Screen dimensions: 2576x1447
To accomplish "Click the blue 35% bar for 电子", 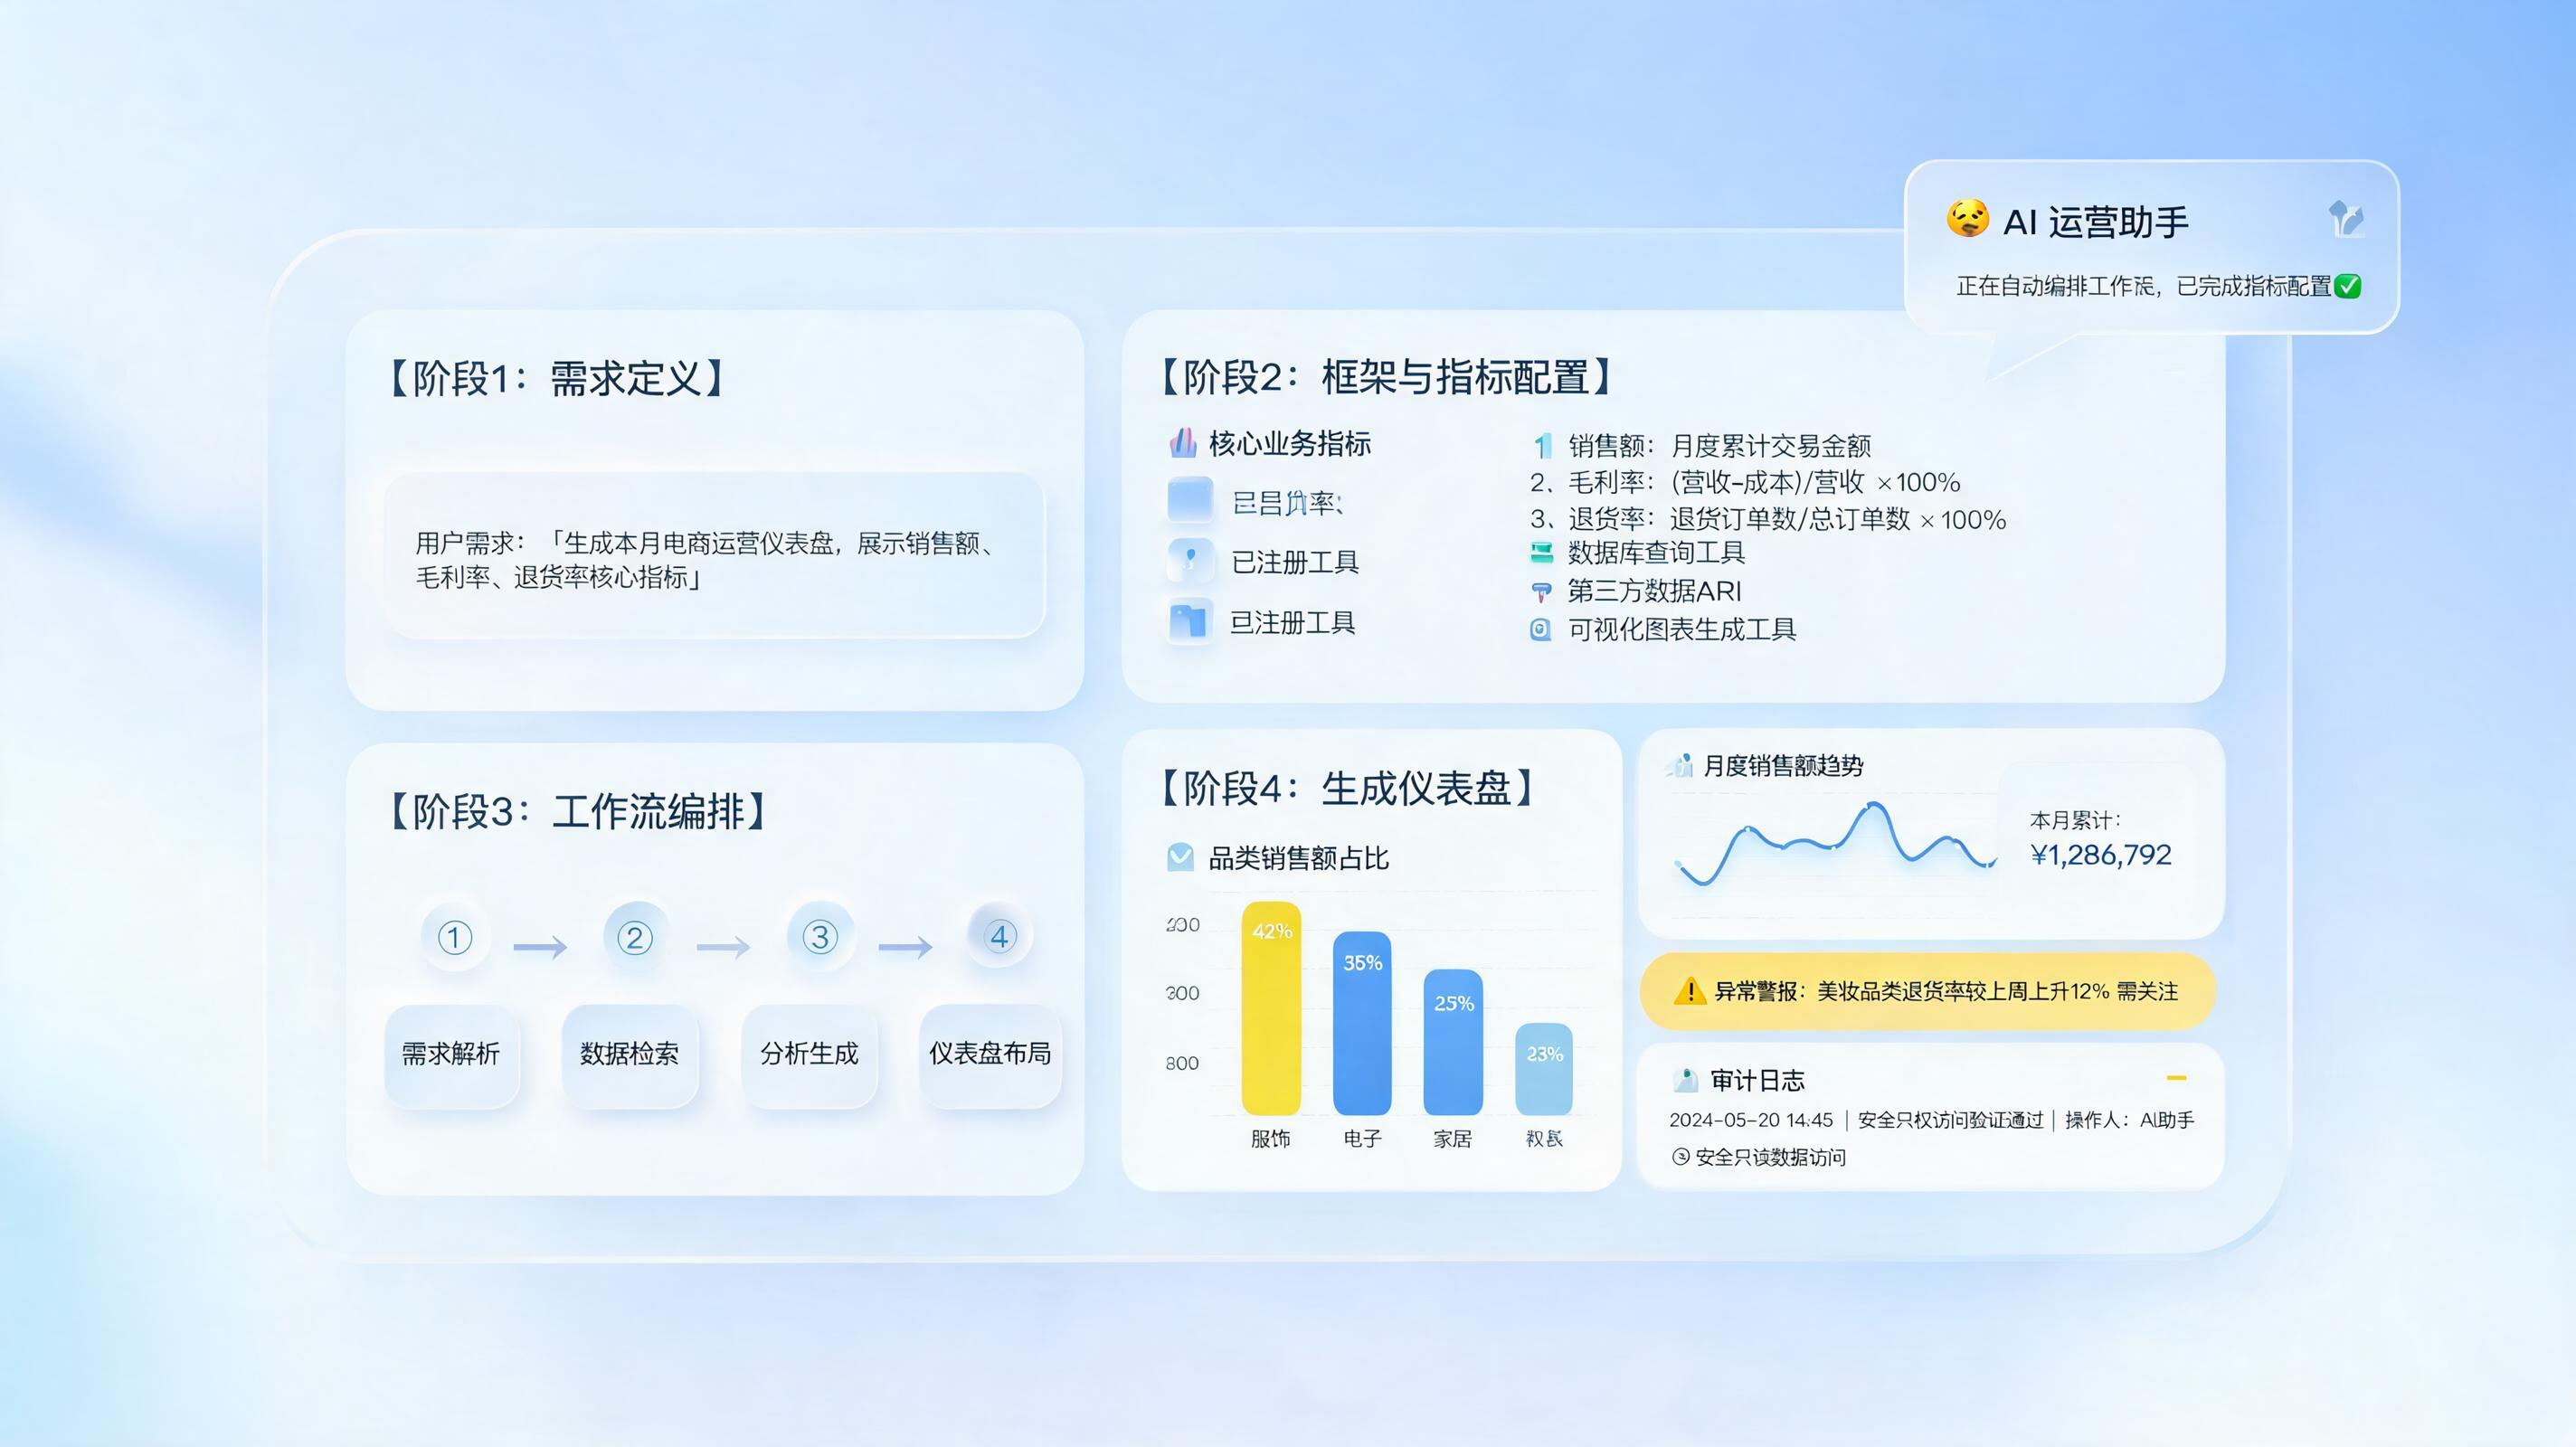I will [x=1362, y=1023].
